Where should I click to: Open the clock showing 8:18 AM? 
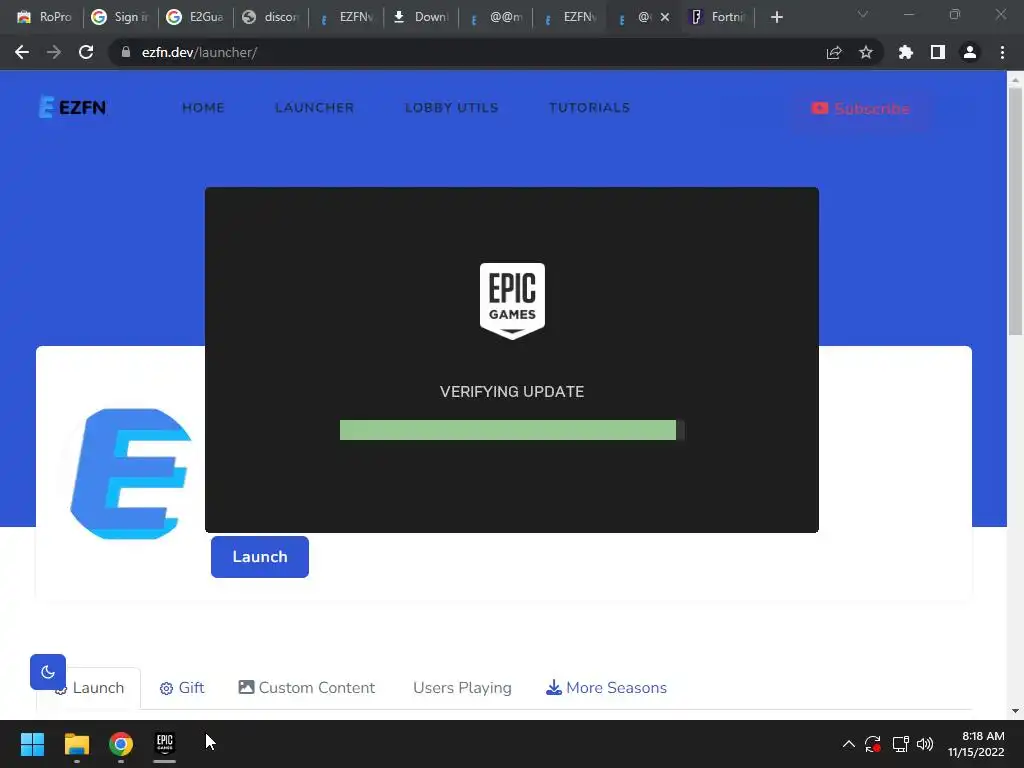[976, 744]
